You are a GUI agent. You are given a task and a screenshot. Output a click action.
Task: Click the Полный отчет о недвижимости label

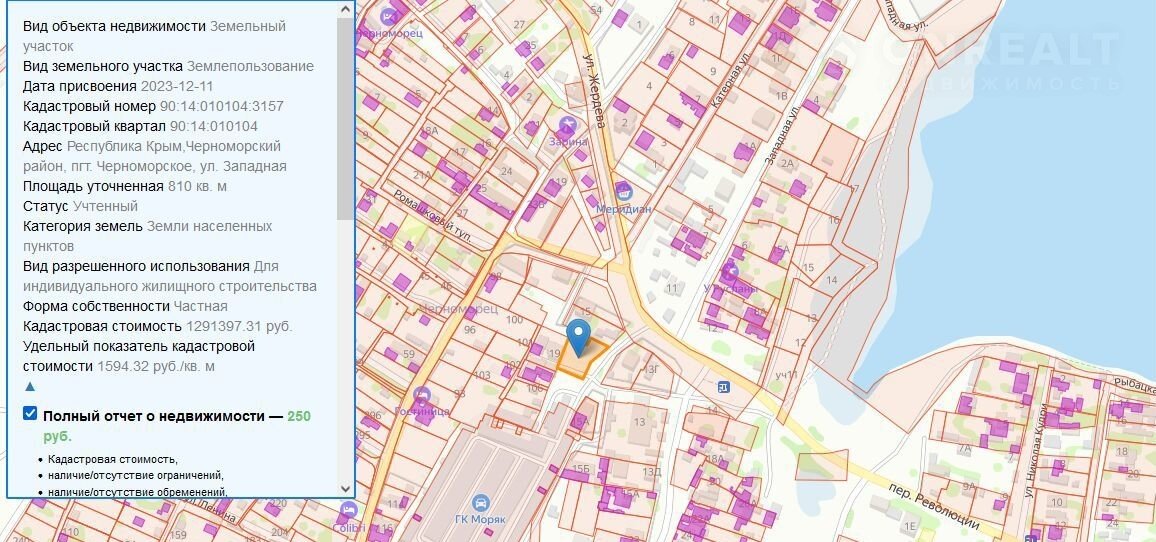[162, 414]
